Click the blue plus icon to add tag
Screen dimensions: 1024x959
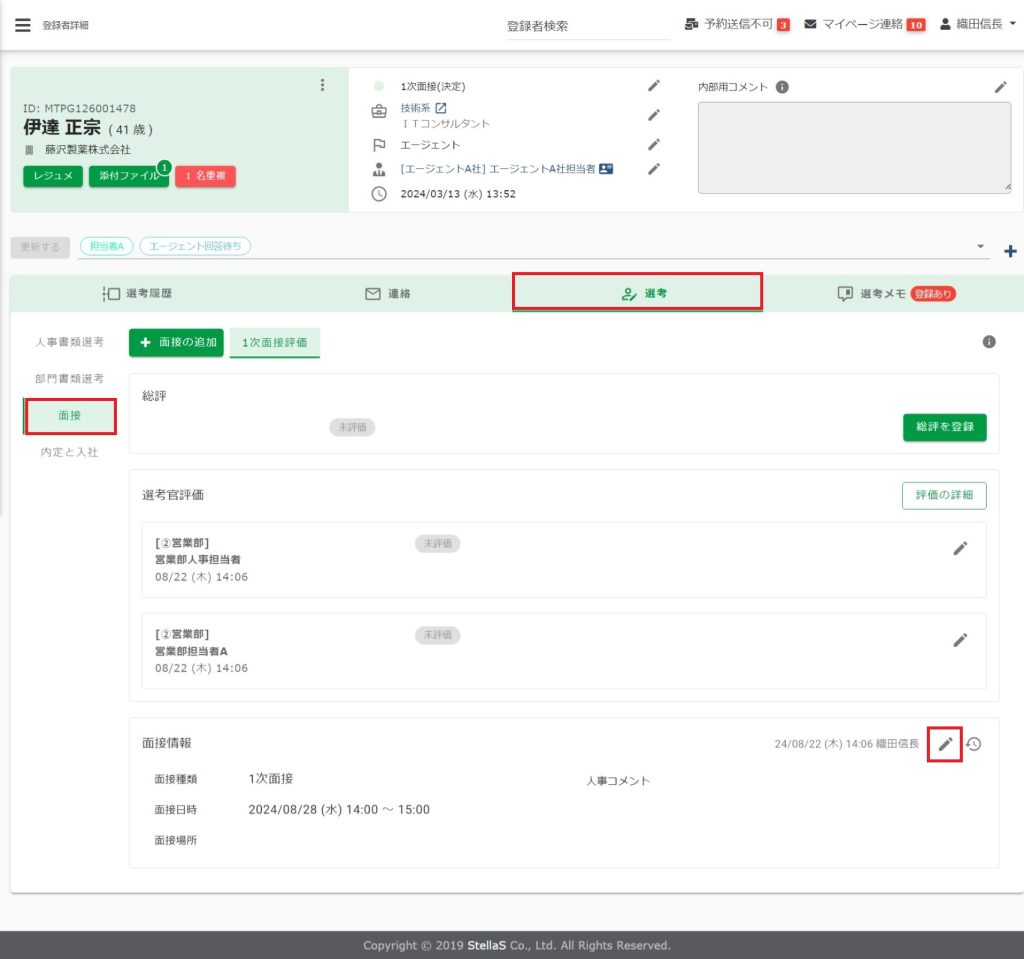pyautogui.click(x=1009, y=251)
